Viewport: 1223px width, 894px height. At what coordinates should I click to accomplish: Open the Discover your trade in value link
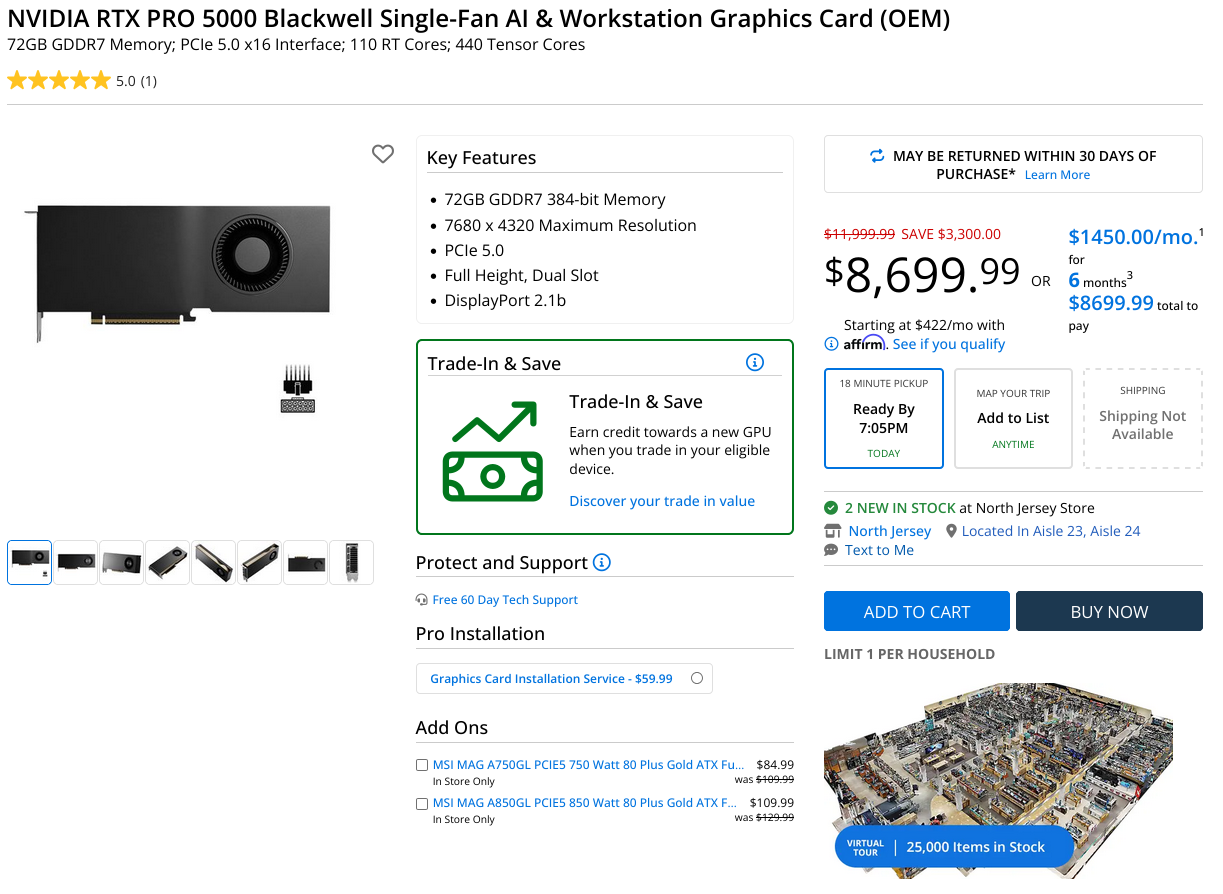point(662,501)
